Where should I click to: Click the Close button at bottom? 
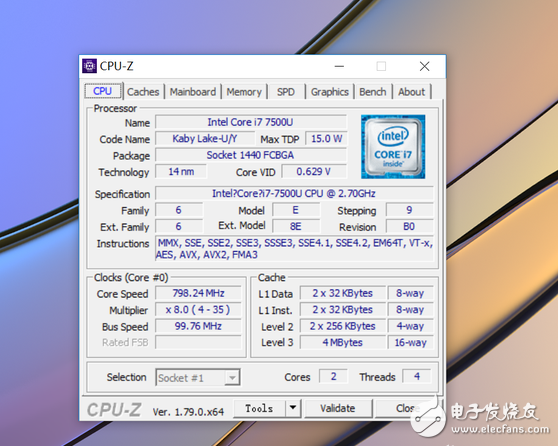click(x=407, y=408)
